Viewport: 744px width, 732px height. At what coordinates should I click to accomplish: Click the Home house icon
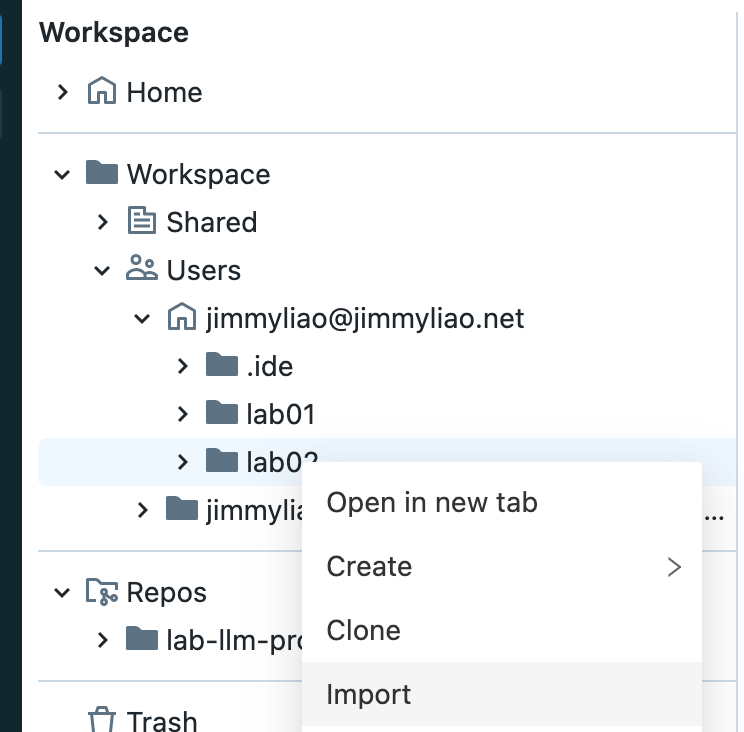(x=102, y=92)
